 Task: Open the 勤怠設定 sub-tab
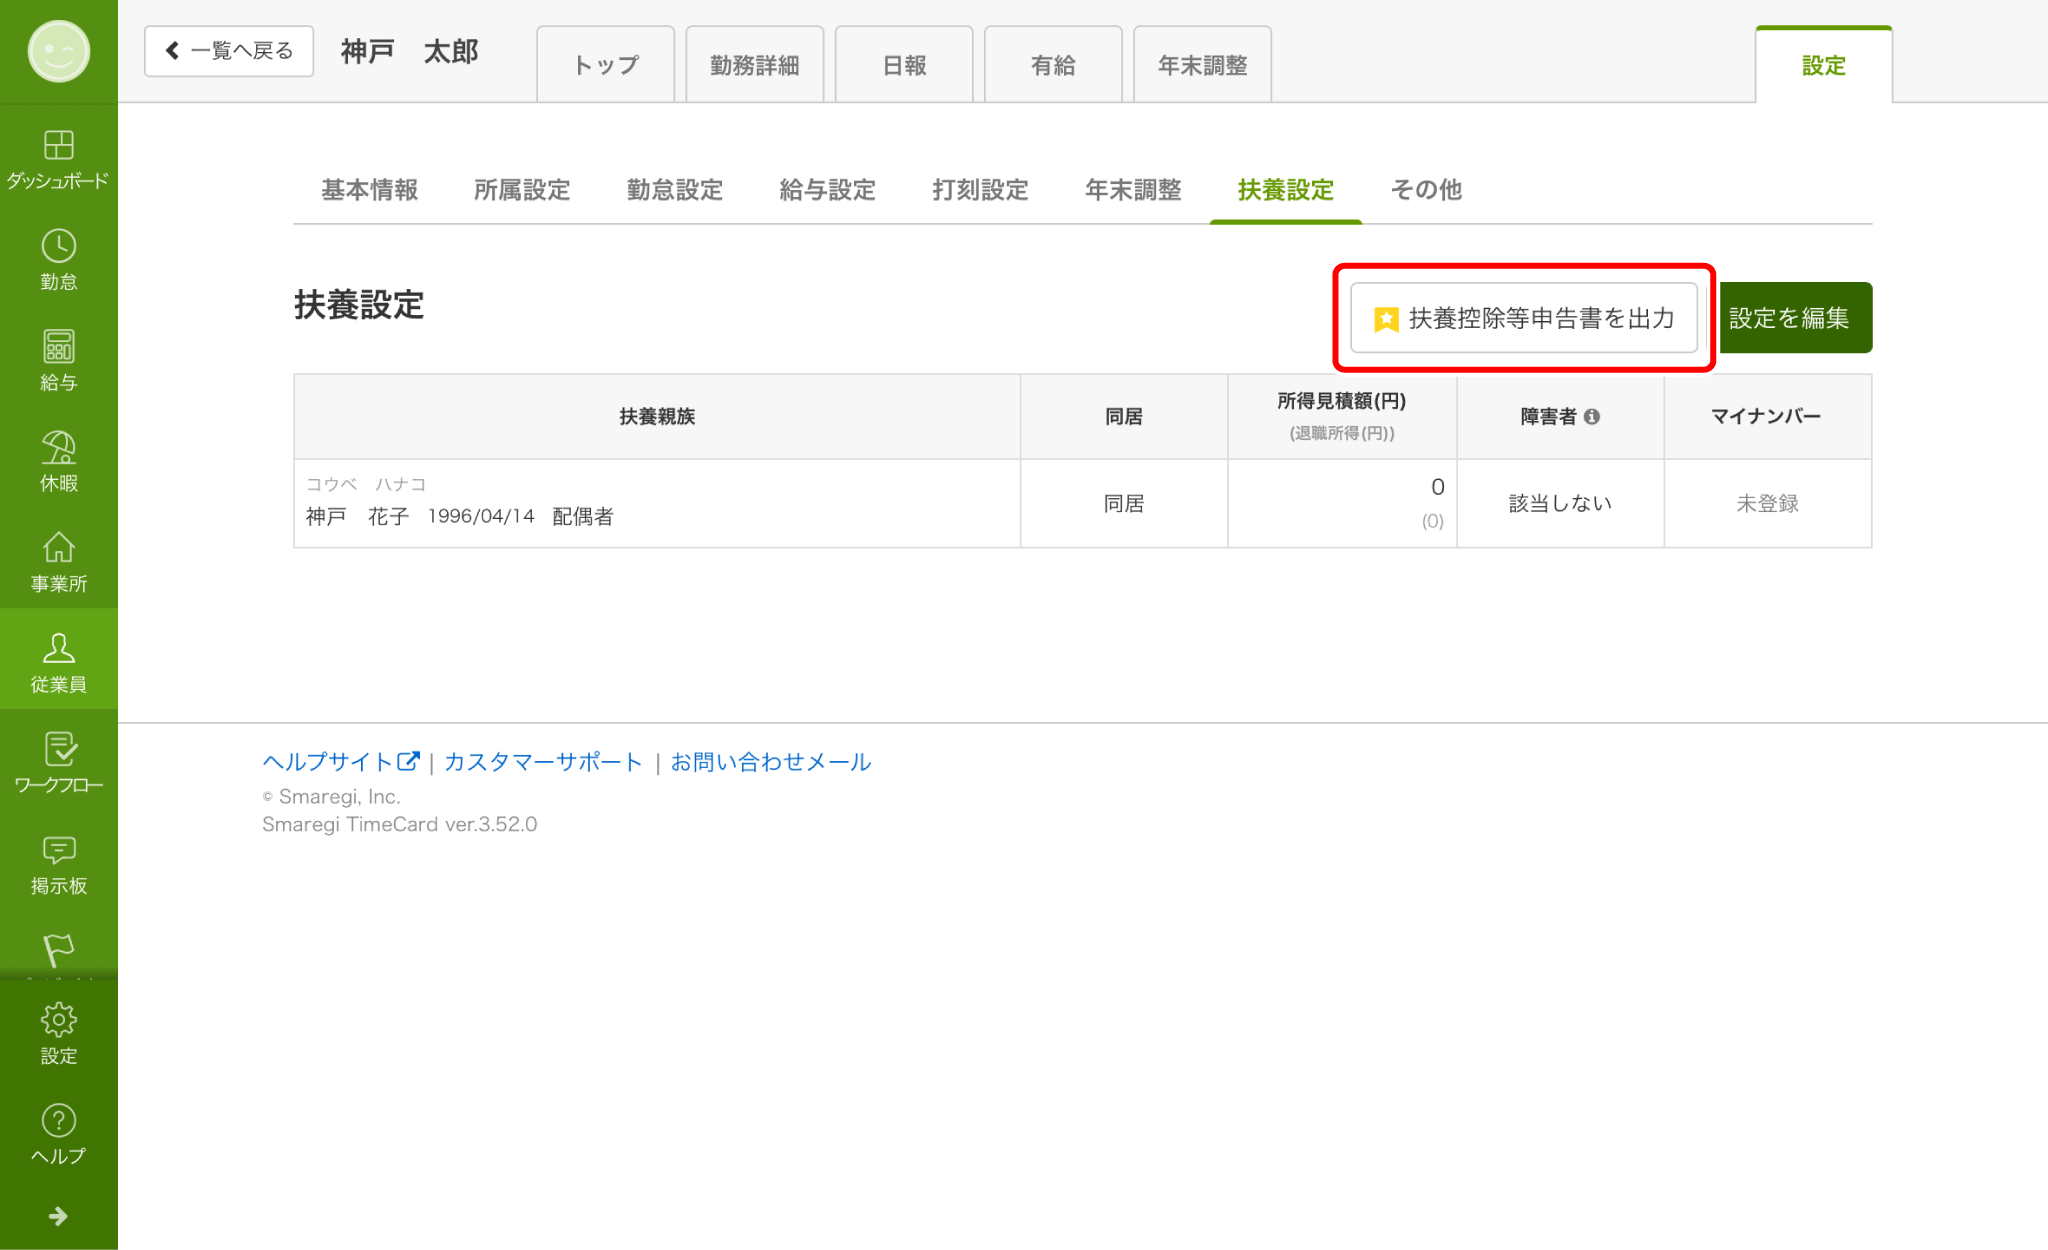675,190
